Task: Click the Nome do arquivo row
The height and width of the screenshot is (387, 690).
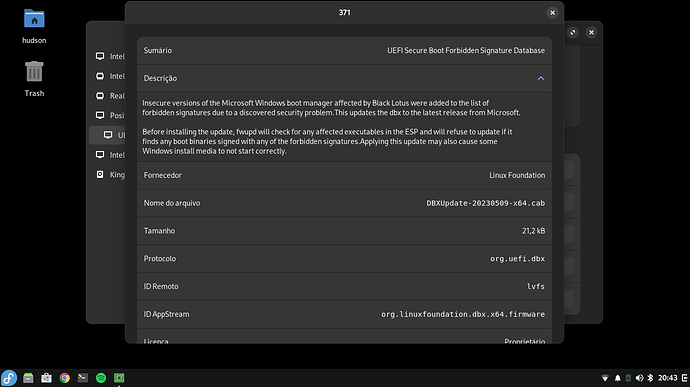Action: pyautogui.click(x=344, y=203)
